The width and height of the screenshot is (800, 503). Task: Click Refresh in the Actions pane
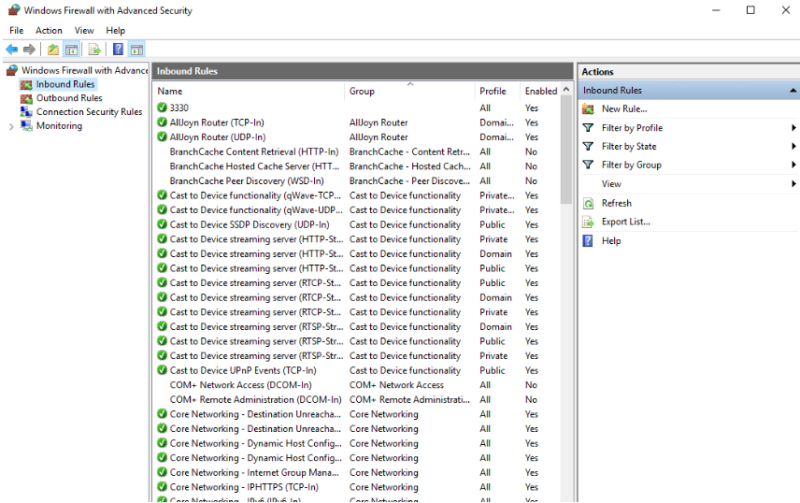pos(616,203)
